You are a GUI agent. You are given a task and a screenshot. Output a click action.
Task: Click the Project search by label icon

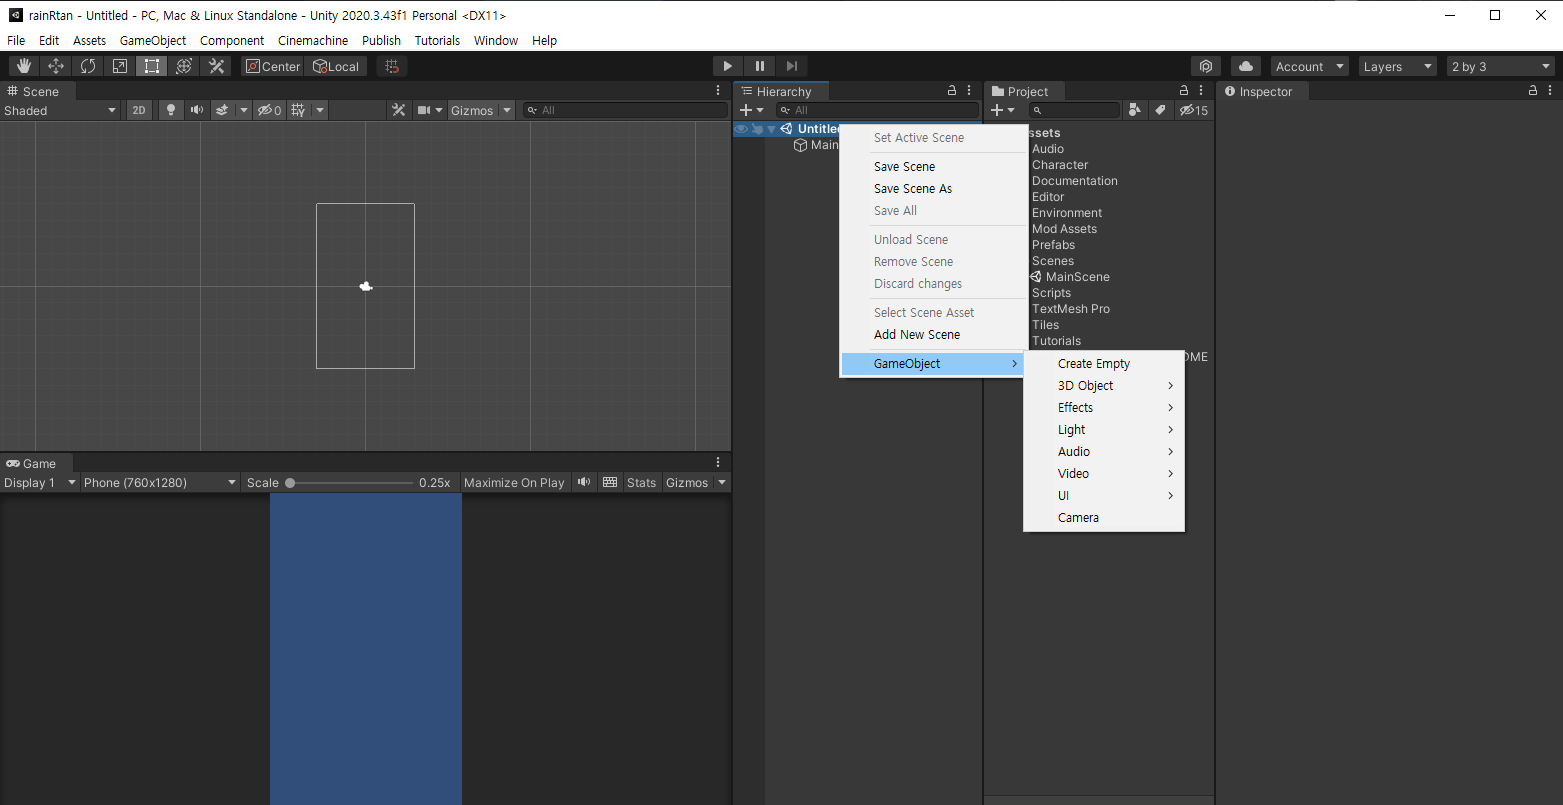point(1160,110)
